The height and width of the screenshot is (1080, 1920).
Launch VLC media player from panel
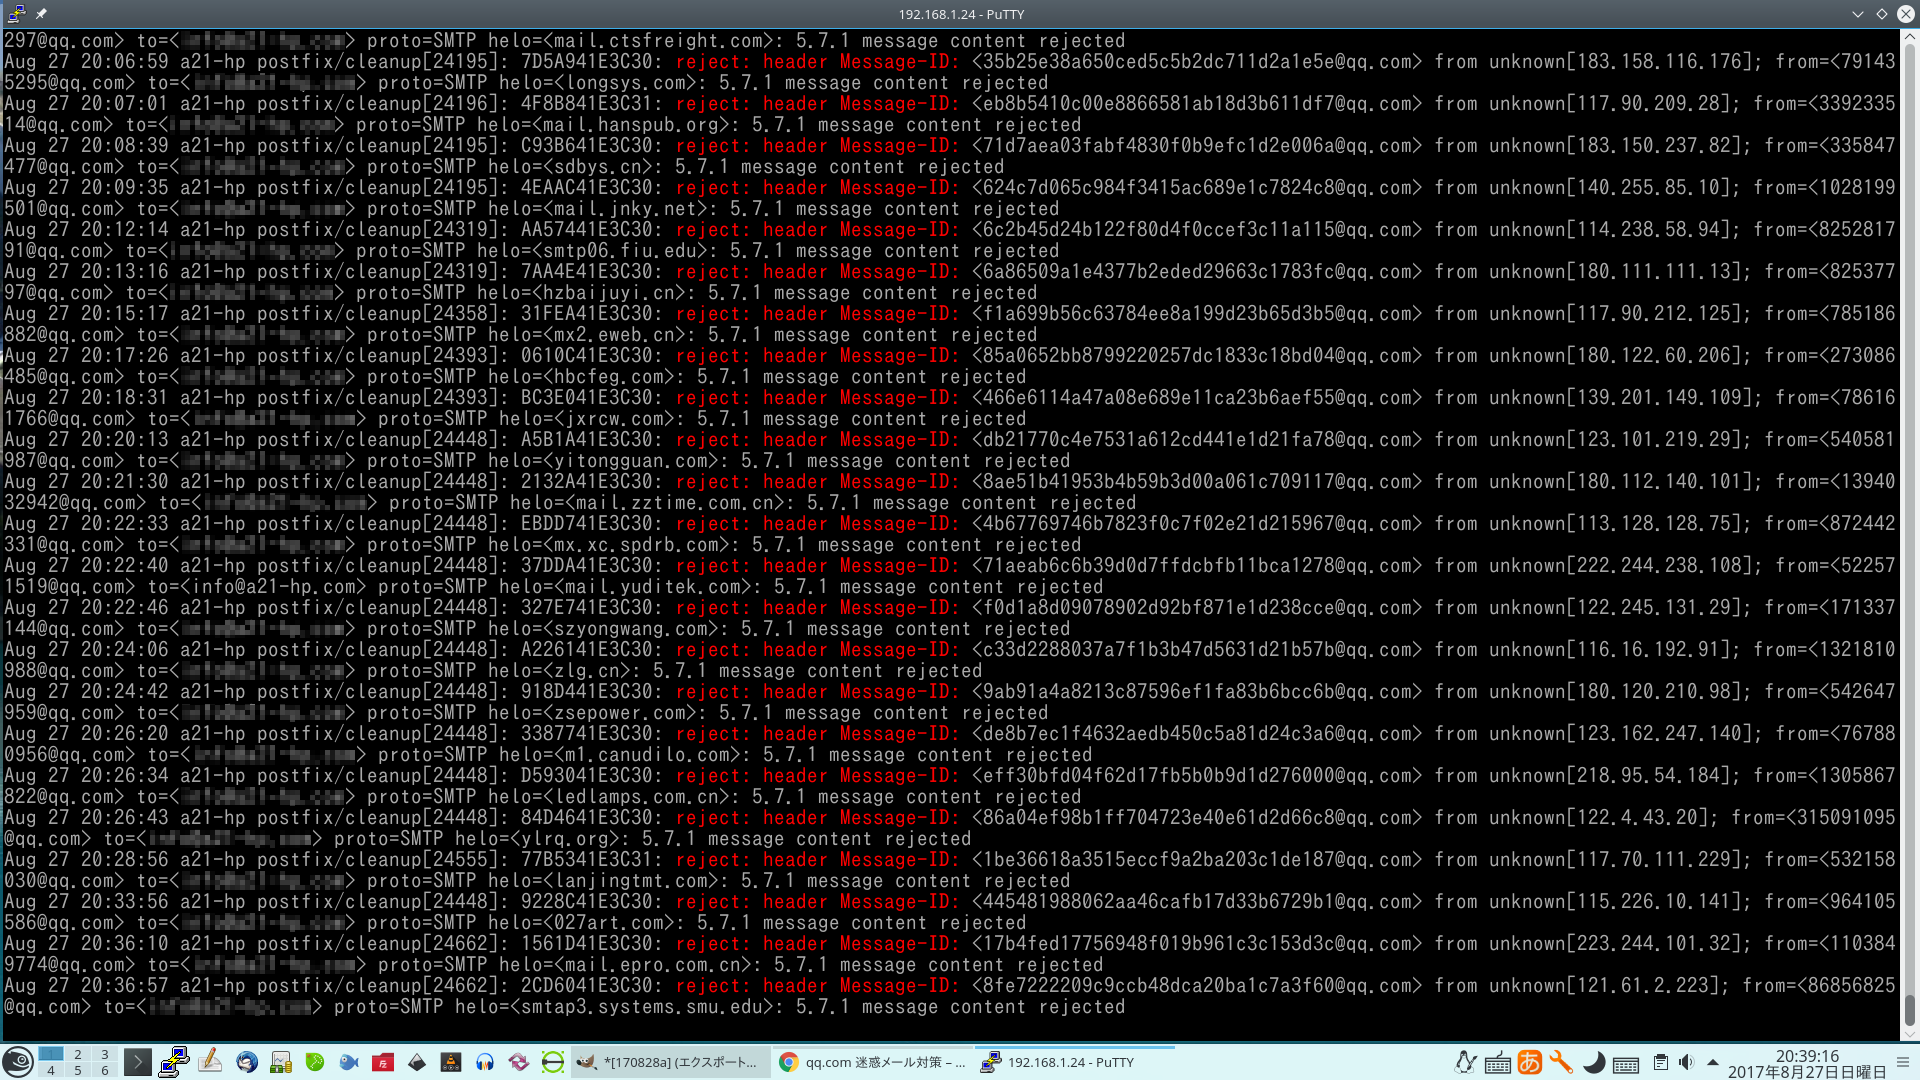coord(451,1062)
